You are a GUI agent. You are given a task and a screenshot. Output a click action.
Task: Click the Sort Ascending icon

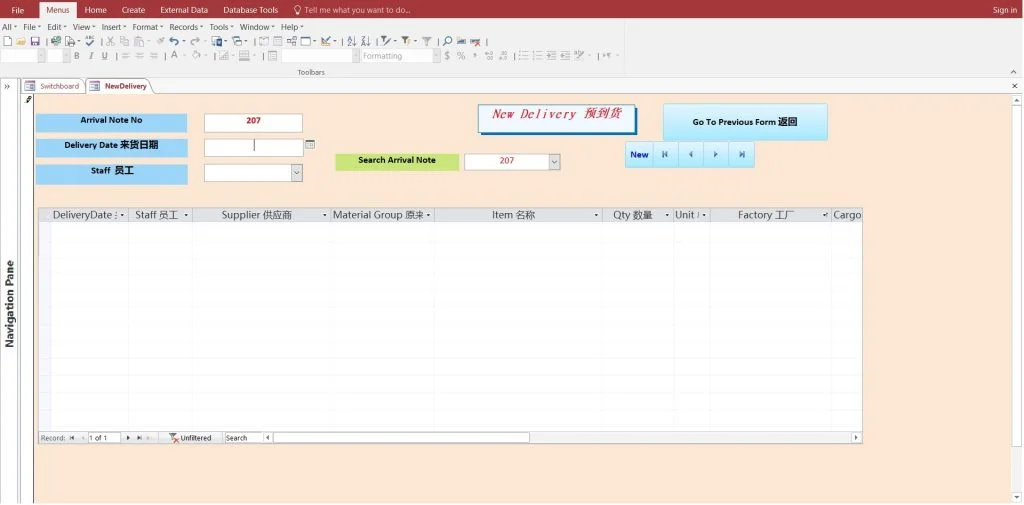[351, 41]
